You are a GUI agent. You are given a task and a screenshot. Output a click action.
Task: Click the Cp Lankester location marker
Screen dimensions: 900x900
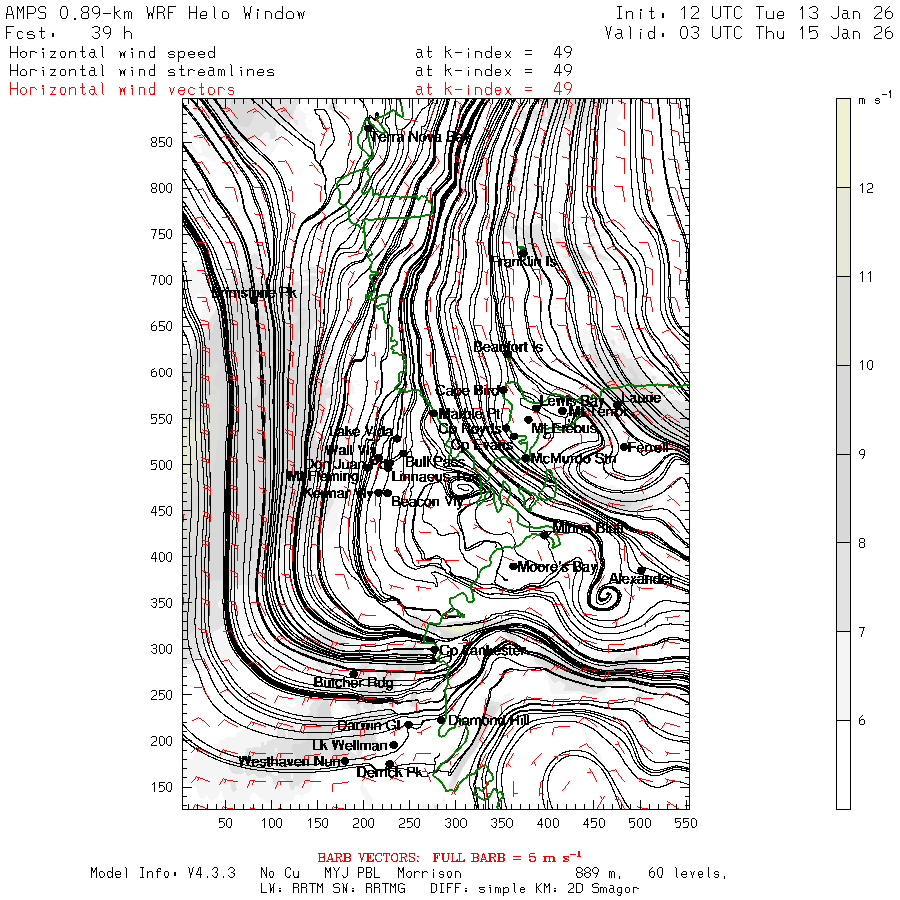[x=434, y=650]
